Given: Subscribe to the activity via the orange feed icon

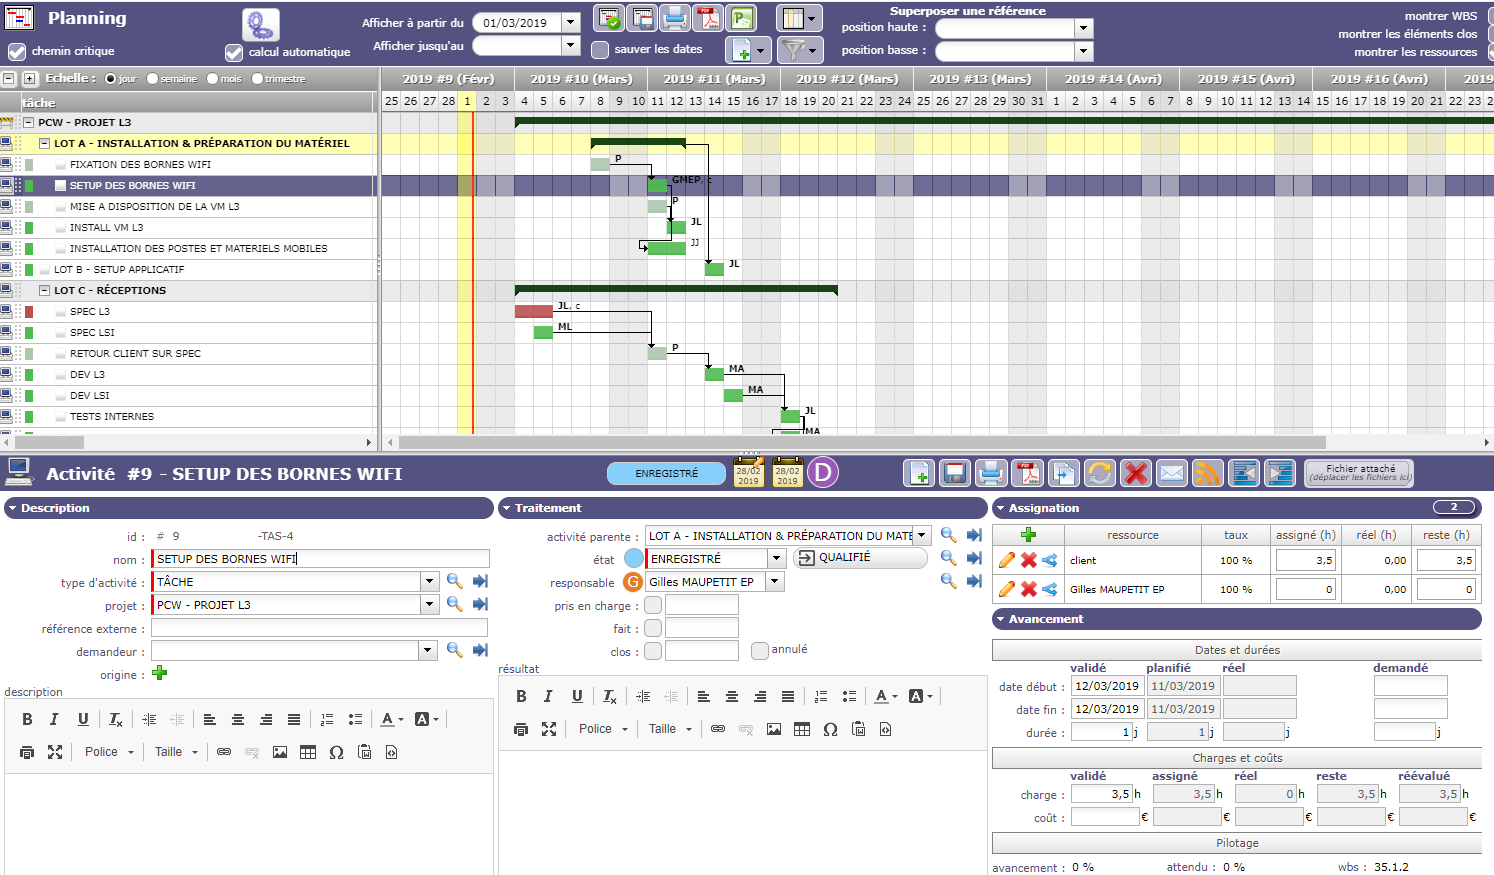Looking at the screenshot, I should point(1208,473).
